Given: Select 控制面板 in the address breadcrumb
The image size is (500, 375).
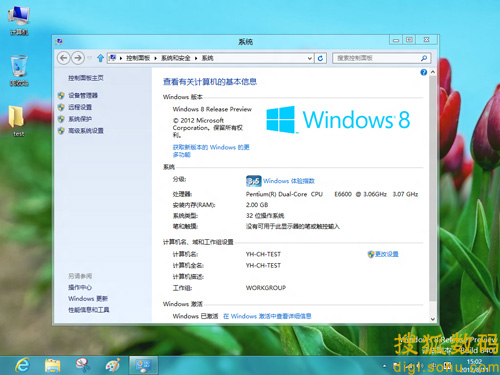Looking at the screenshot, I should [138, 58].
